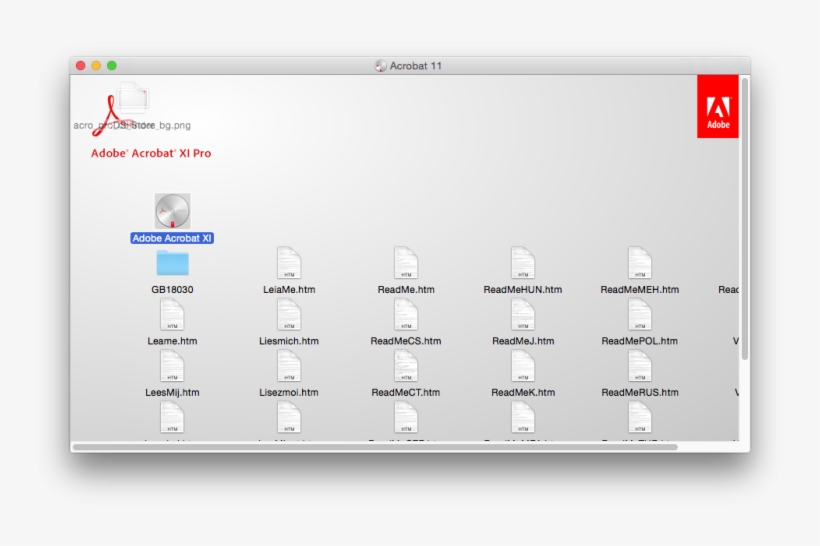Select the ReadMePOL.htm file icon

click(x=640, y=314)
